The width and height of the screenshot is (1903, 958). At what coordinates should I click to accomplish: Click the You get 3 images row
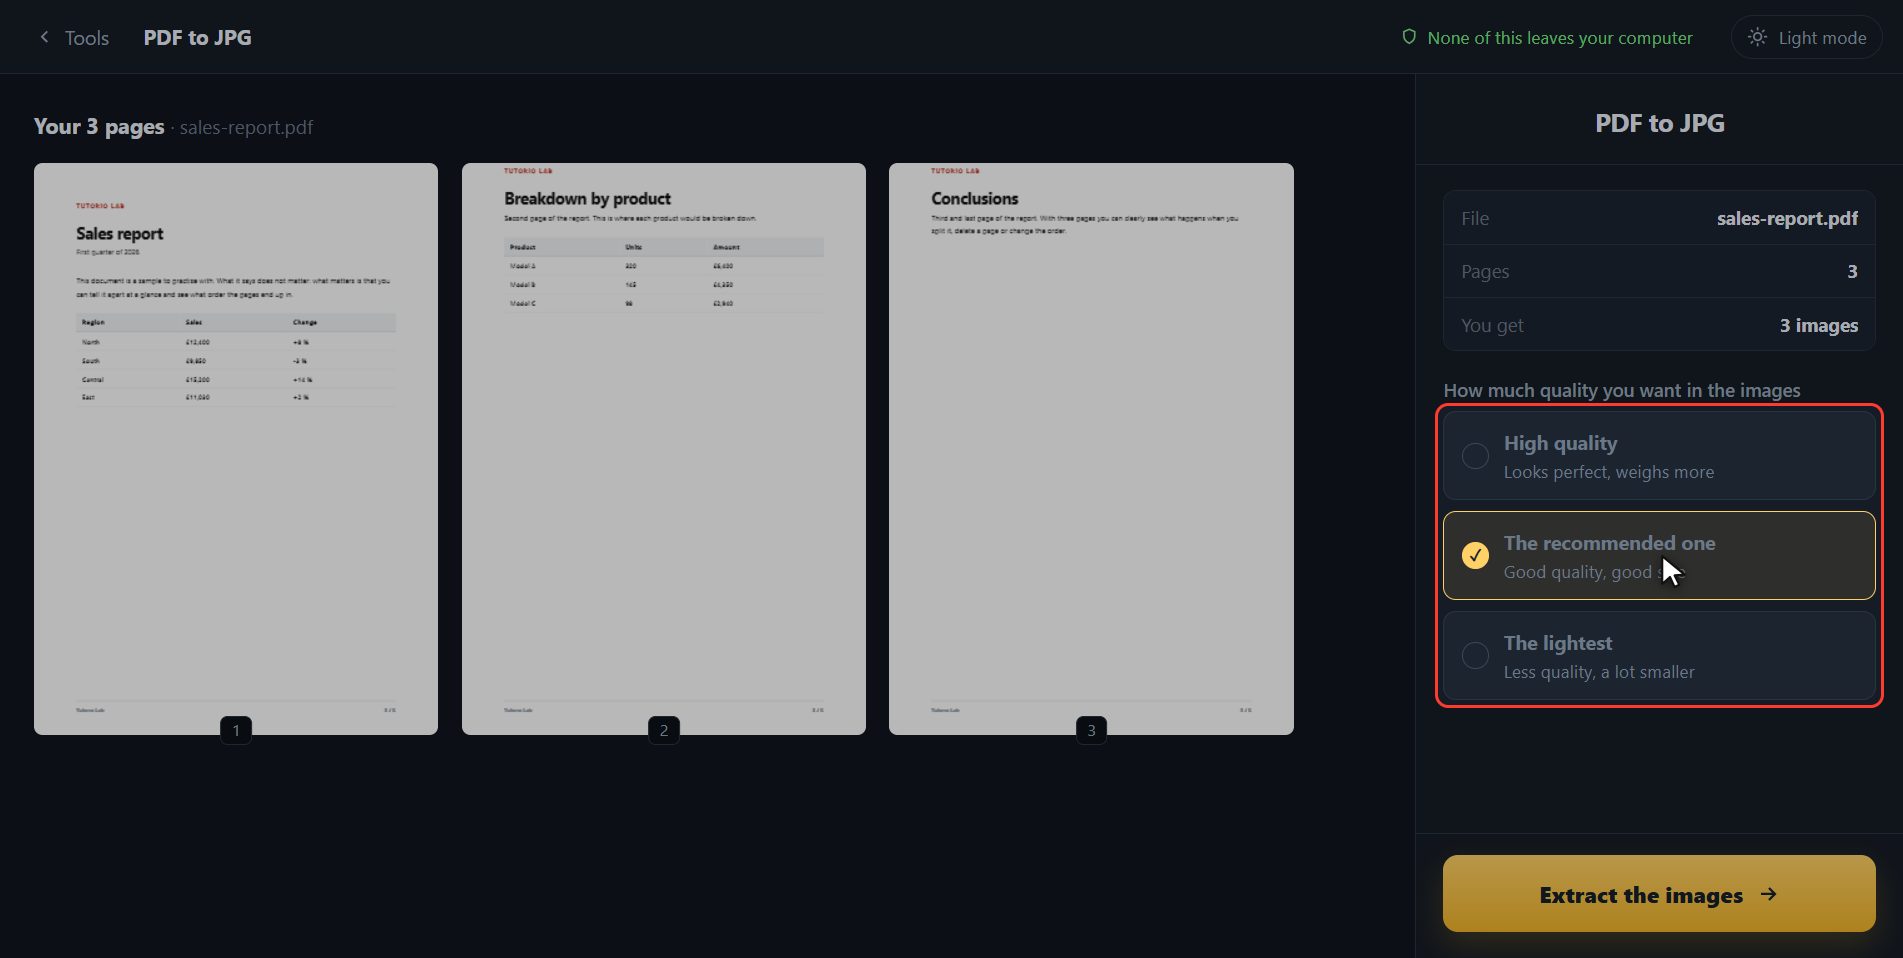point(1659,325)
